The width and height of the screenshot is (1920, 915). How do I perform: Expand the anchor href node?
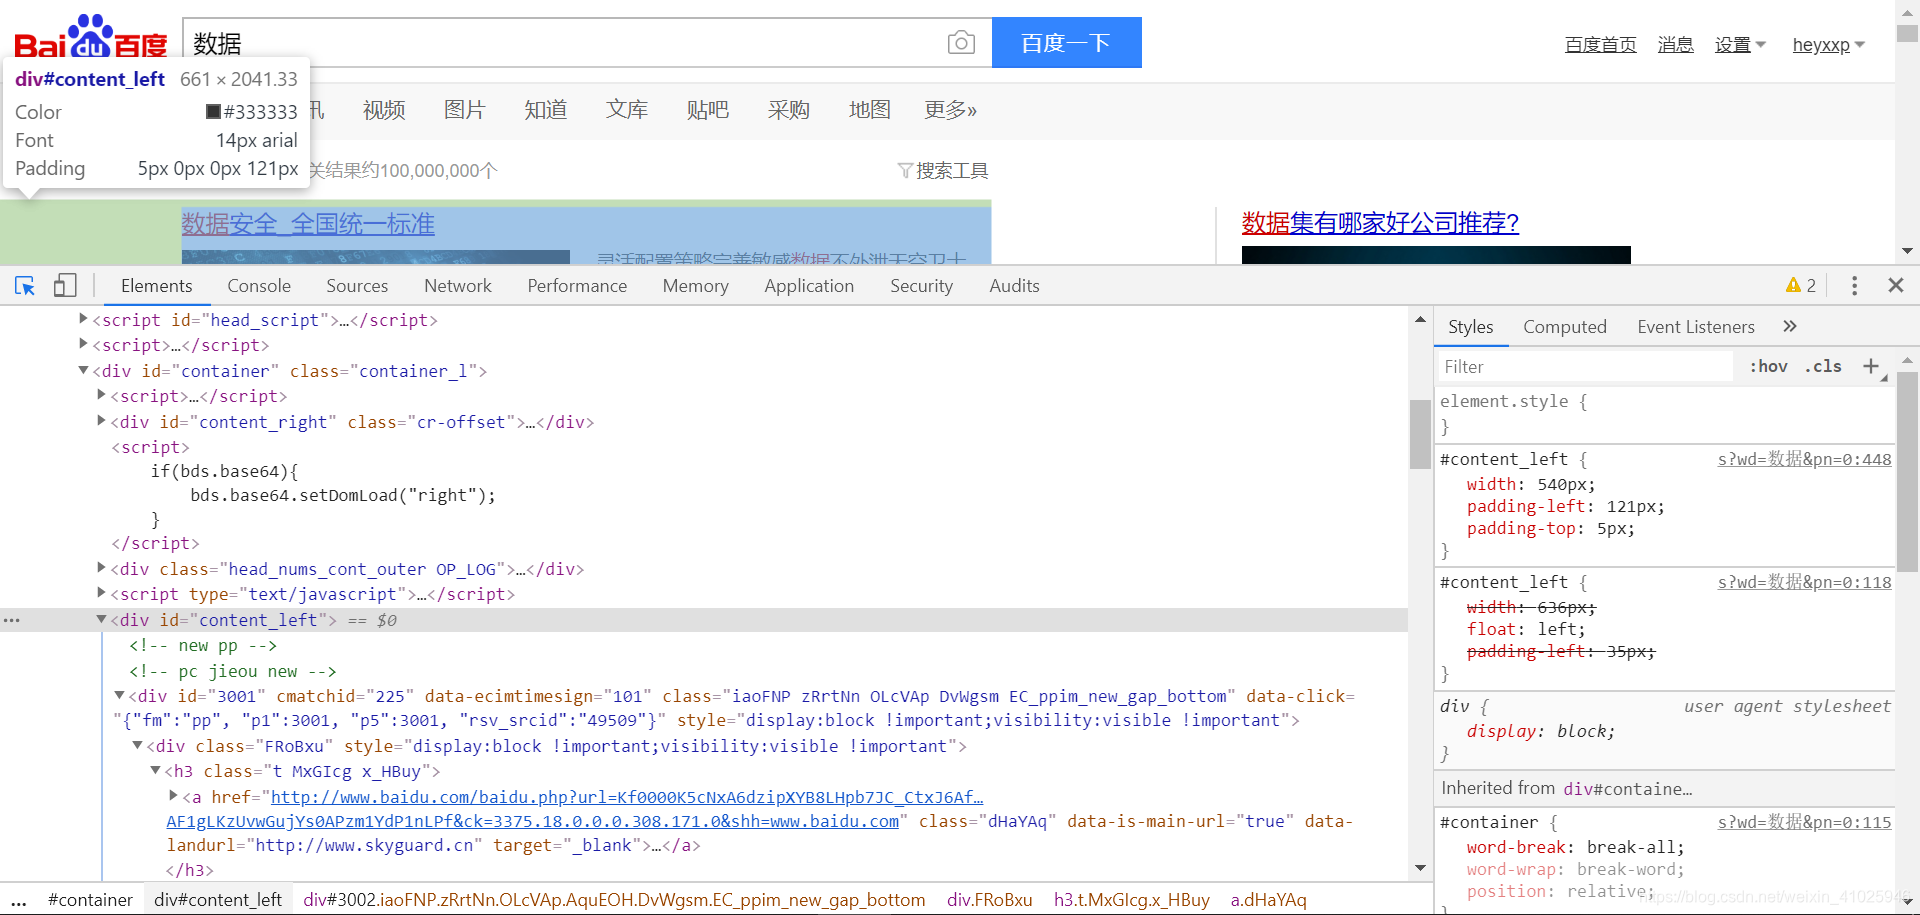pyautogui.click(x=174, y=796)
